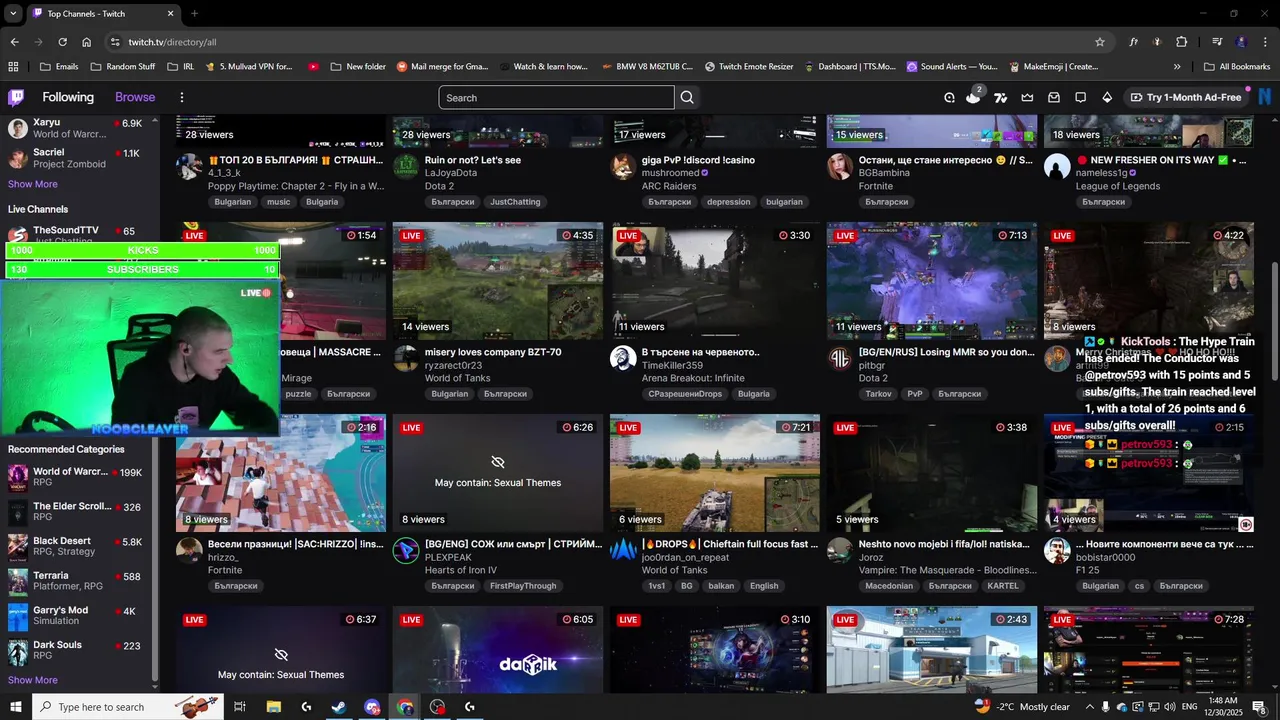Open File Explorer from taskbar
The width and height of the screenshot is (1280, 720).
point(273,707)
